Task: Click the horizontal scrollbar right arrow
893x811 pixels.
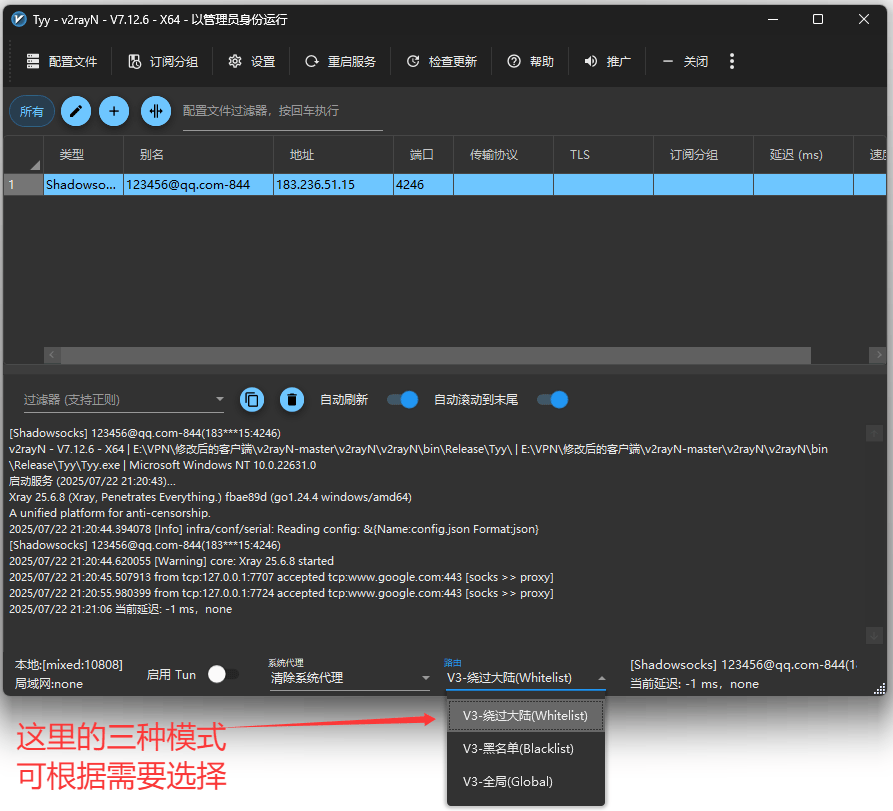Action: (x=878, y=355)
